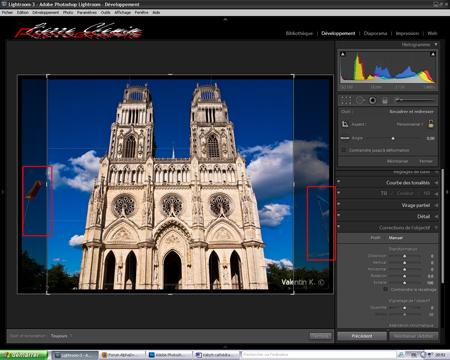The image size is (450, 360).
Task: Select the Graduated Filter tool
Action: coord(385,100)
